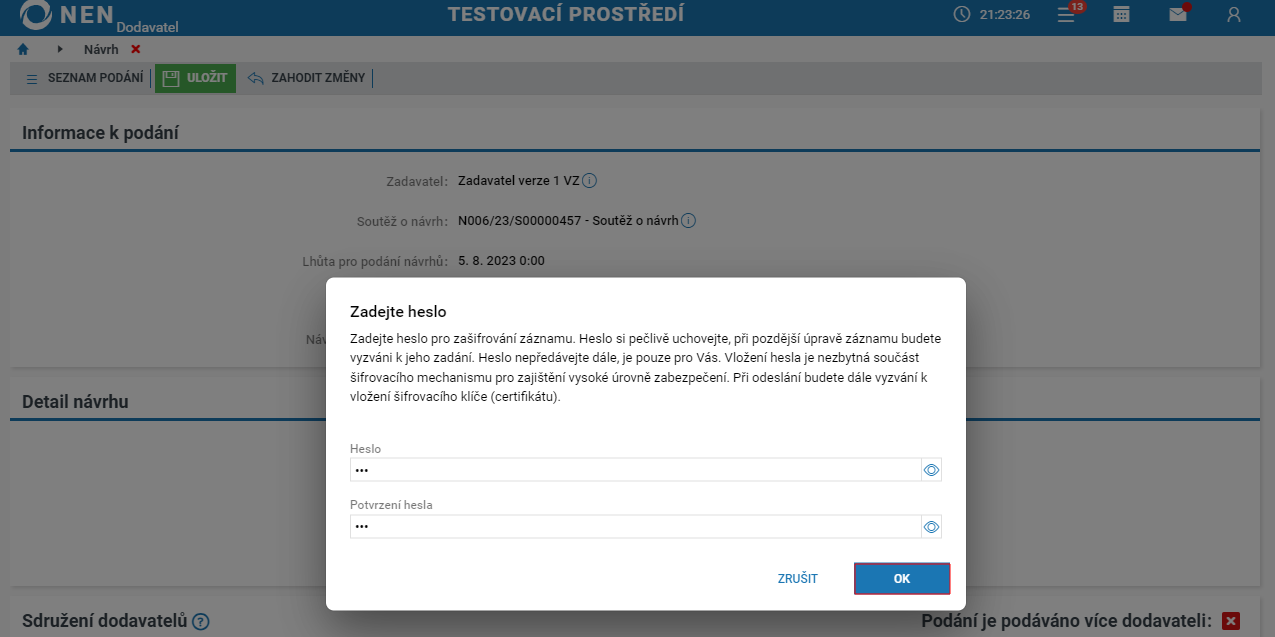
Task: Expand the breadcrumb arrow before Návrh
Action: coord(60,49)
